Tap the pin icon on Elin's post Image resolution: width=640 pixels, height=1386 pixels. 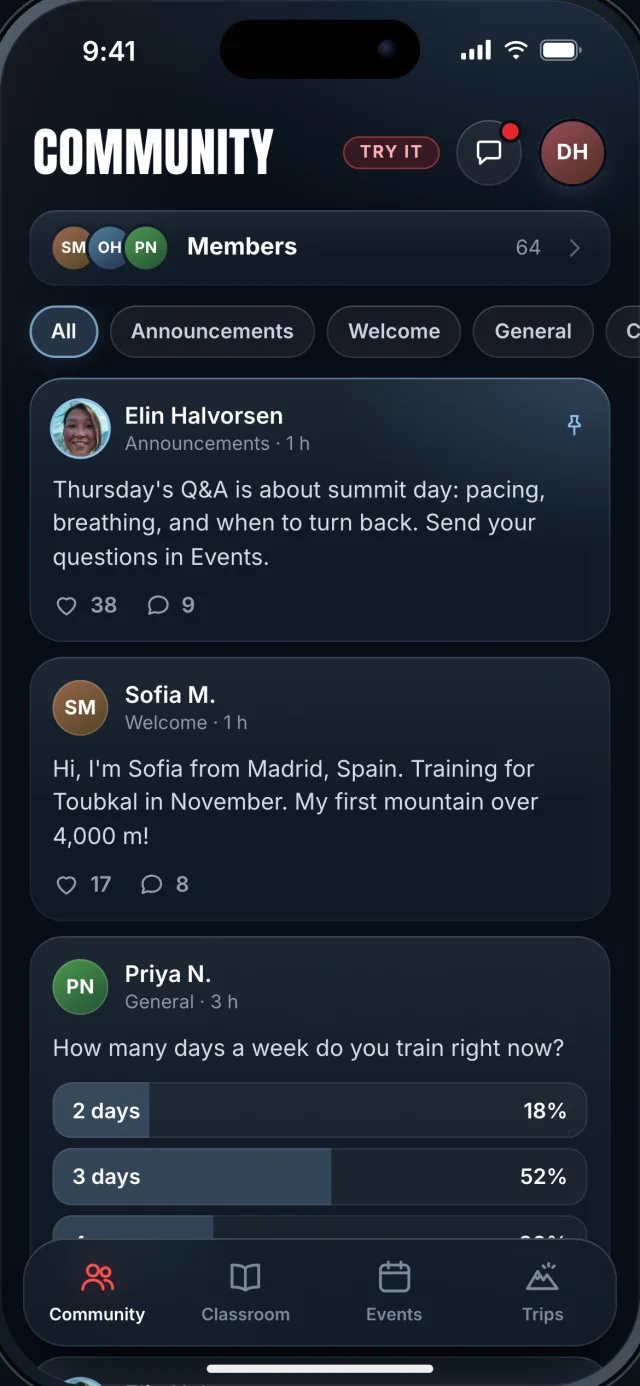click(574, 426)
